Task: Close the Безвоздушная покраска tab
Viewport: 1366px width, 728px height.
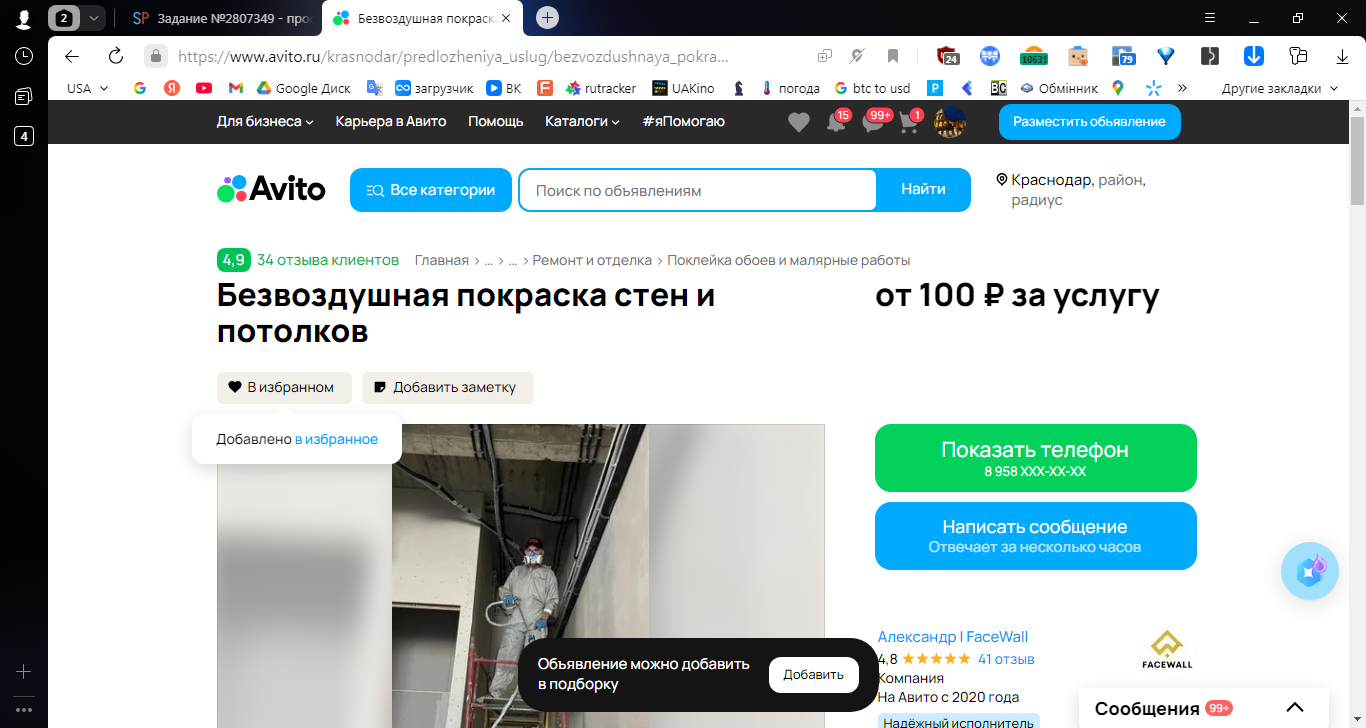Action: [506, 18]
